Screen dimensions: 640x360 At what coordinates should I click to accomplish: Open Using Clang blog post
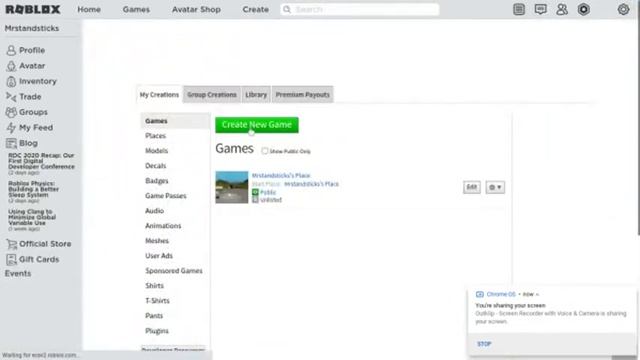tap(32, 218)
